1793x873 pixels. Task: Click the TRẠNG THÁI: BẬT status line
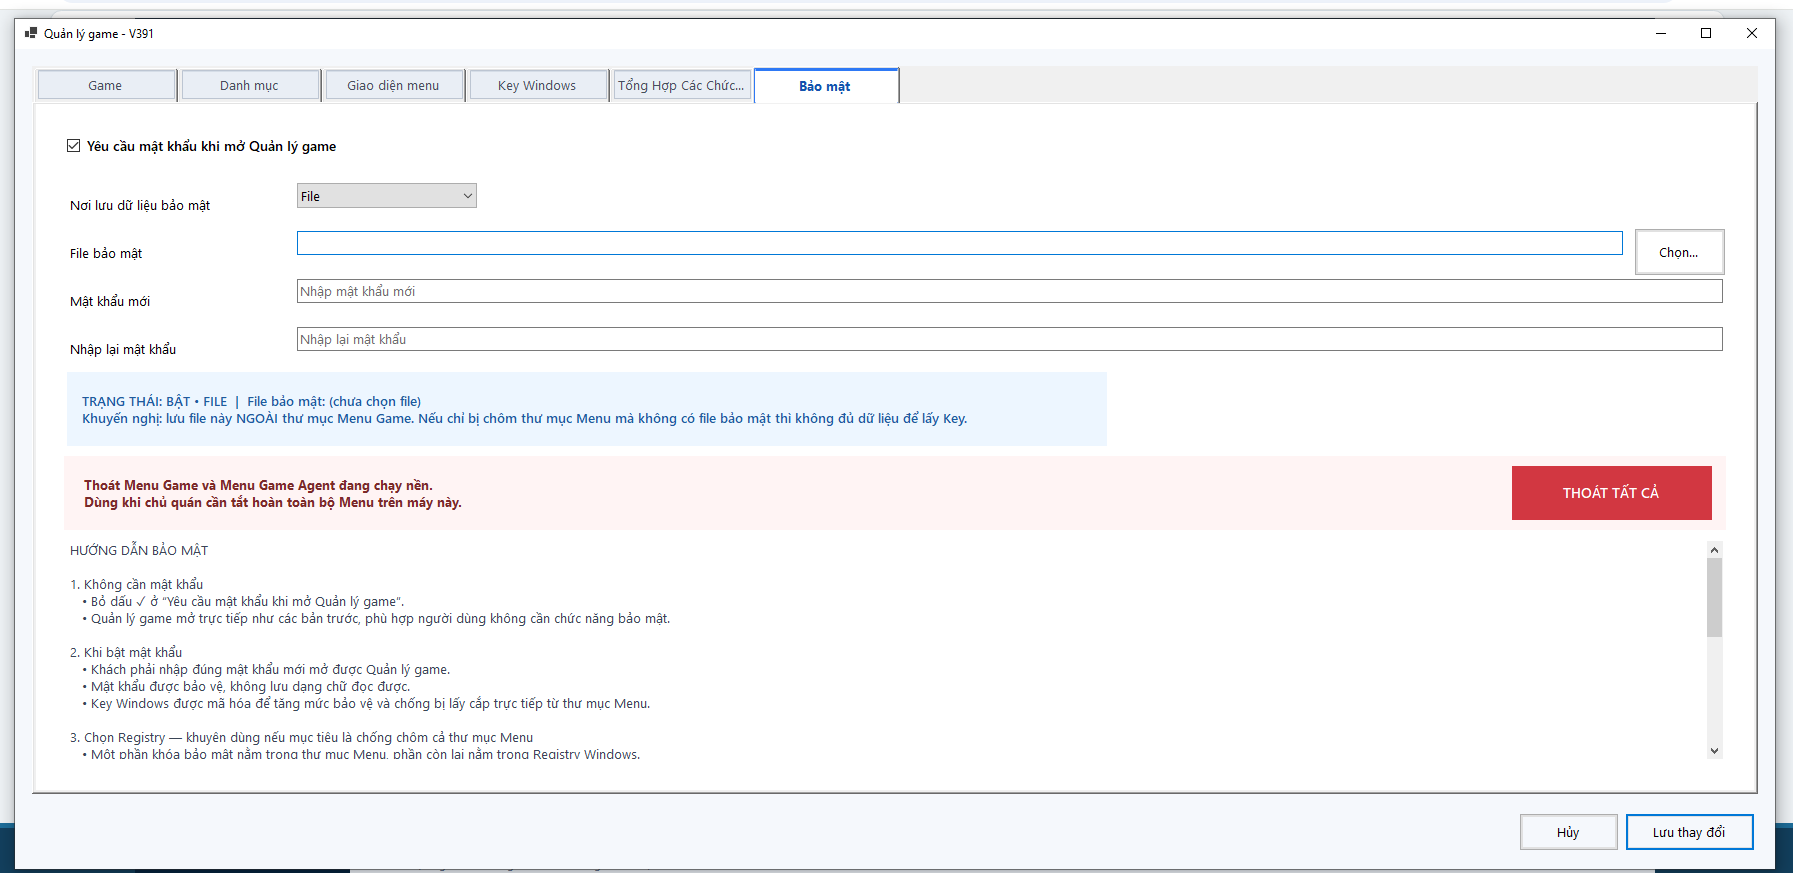click(252, 401)
